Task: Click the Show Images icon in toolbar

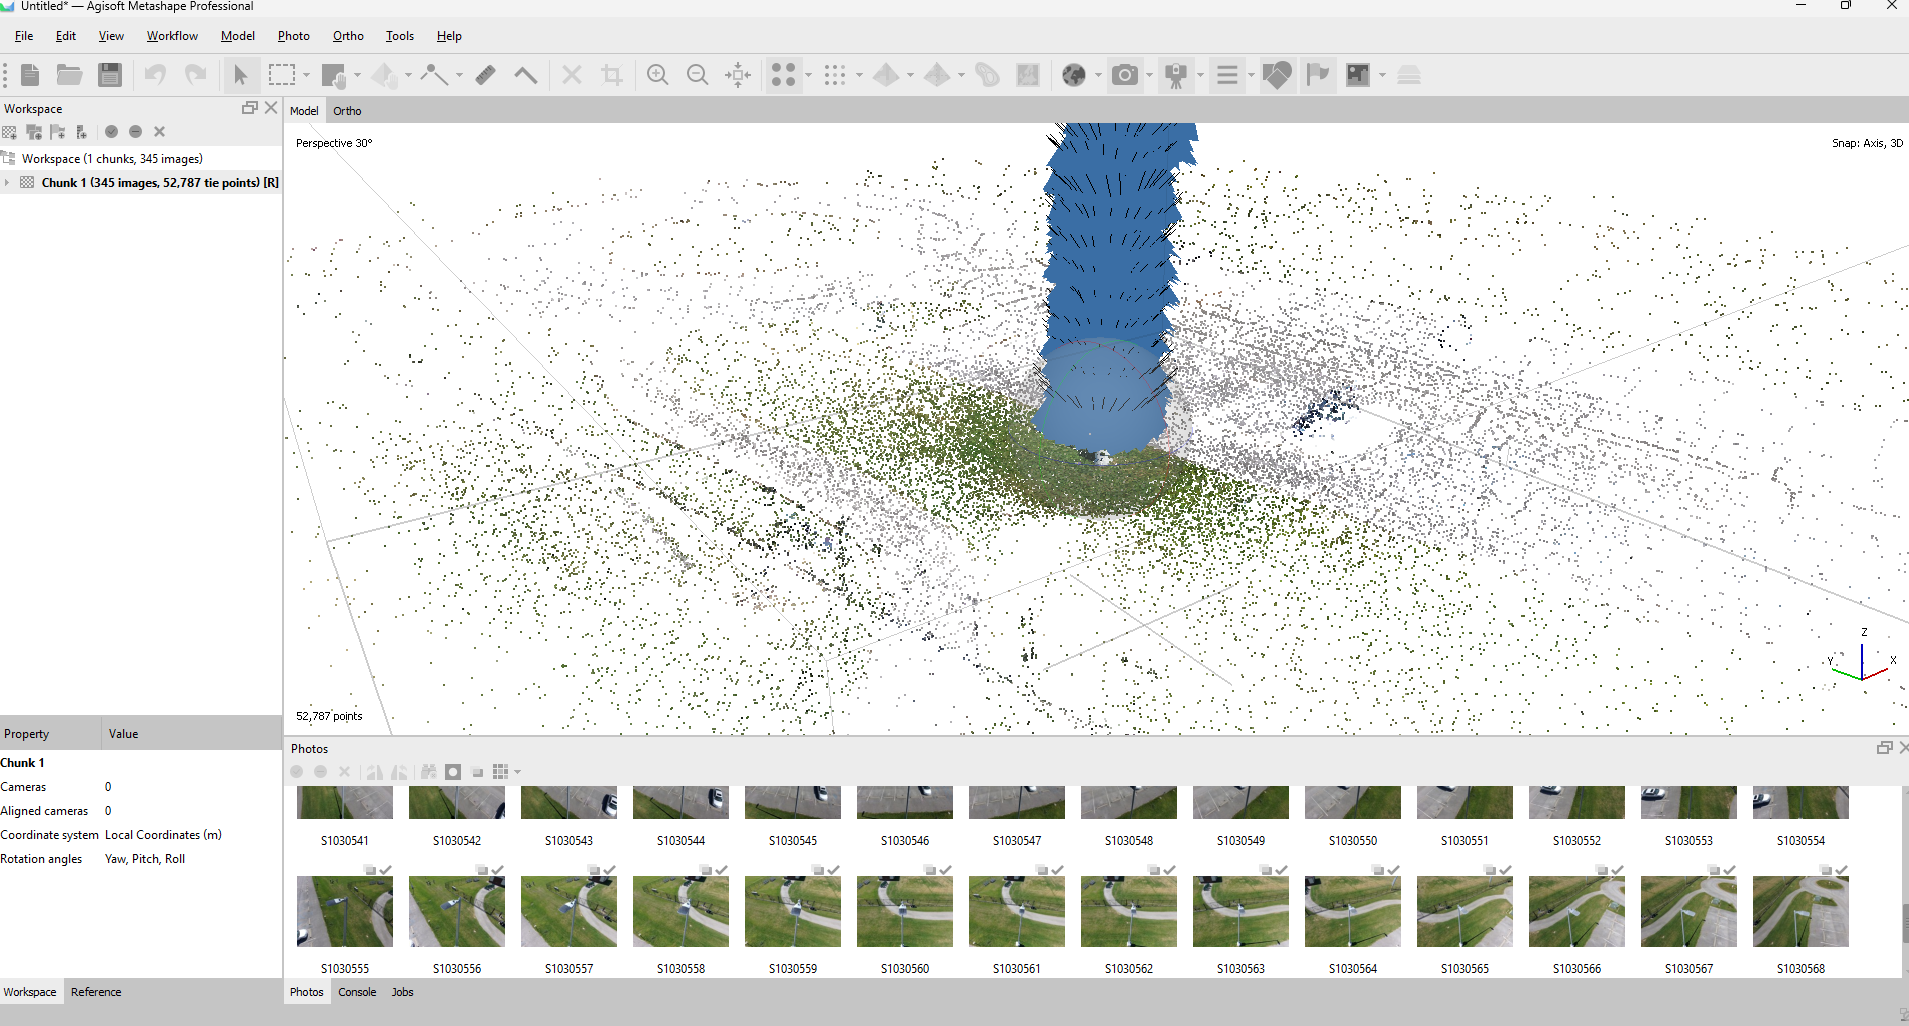Action: [1358, 75]
